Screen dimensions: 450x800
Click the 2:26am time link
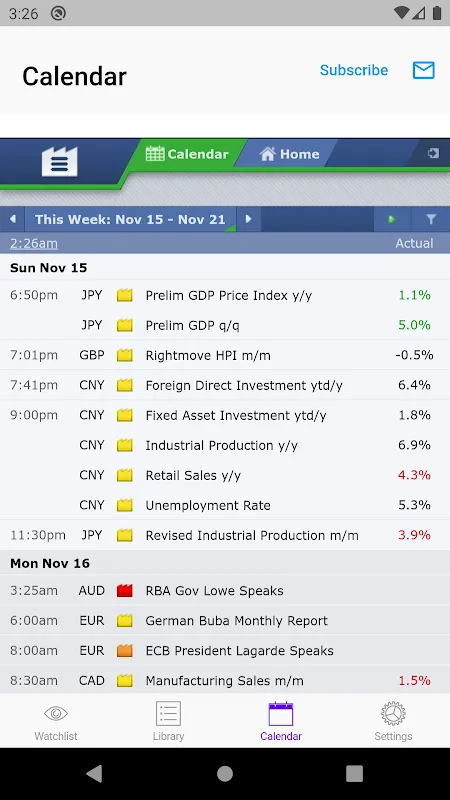point(34,243)
